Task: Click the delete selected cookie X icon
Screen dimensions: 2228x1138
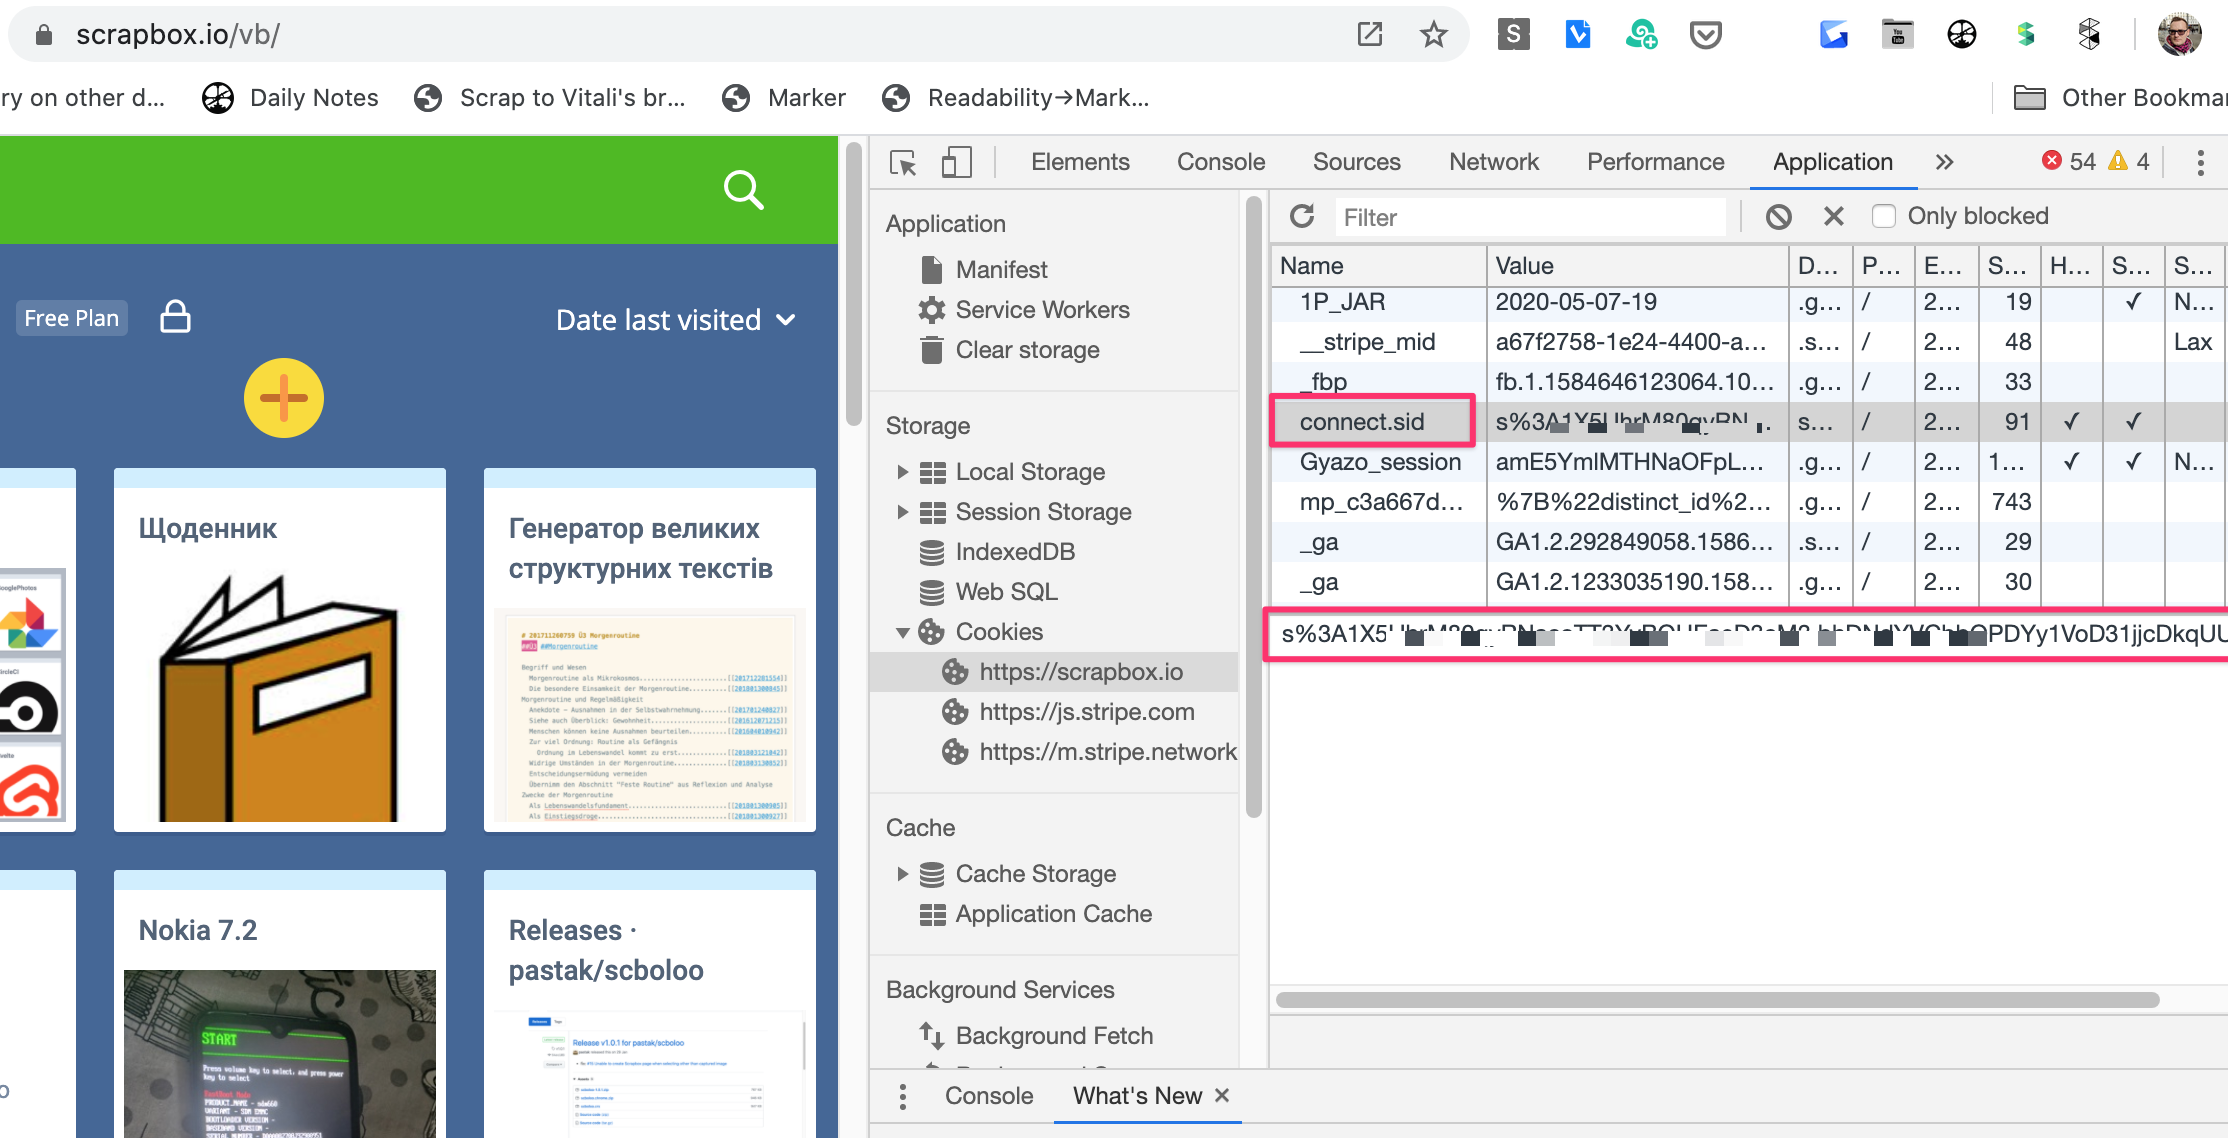Action: [1834, 216]
